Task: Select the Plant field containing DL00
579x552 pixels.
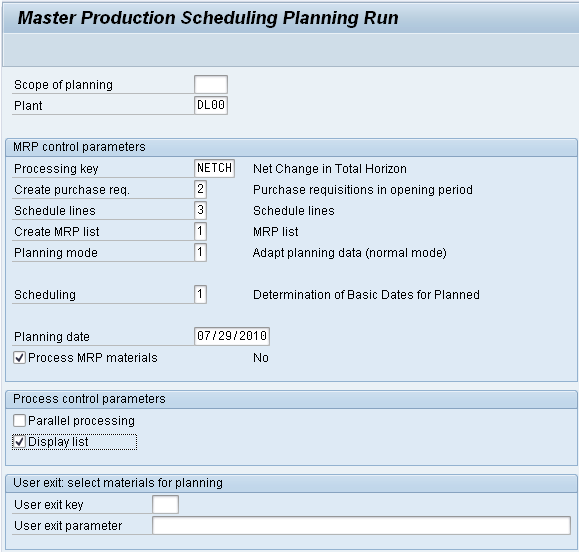Action: (211, 105)
